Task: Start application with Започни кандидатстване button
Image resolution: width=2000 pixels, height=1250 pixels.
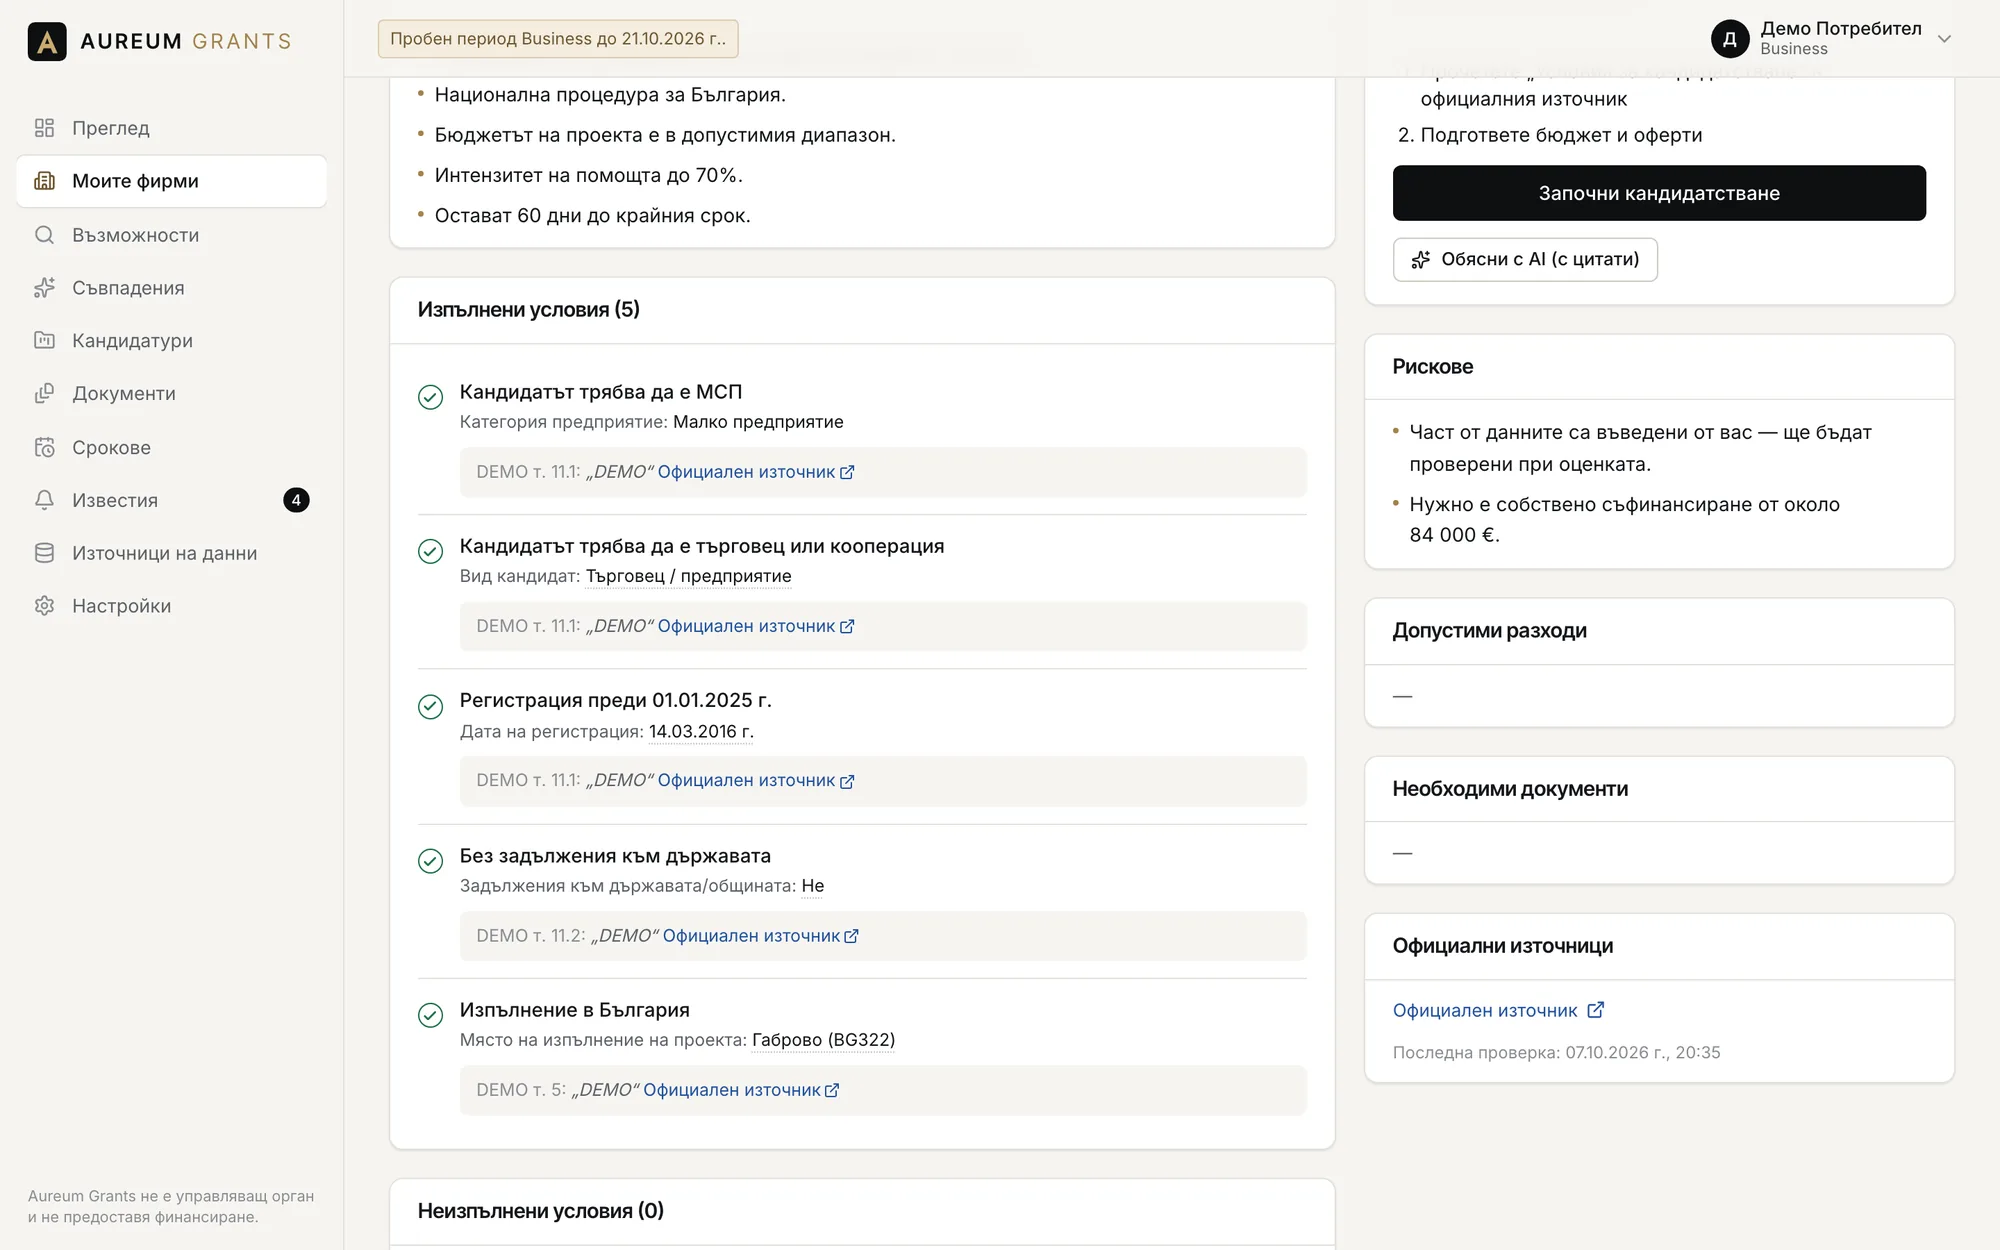Action: (x=1659, y=193)
